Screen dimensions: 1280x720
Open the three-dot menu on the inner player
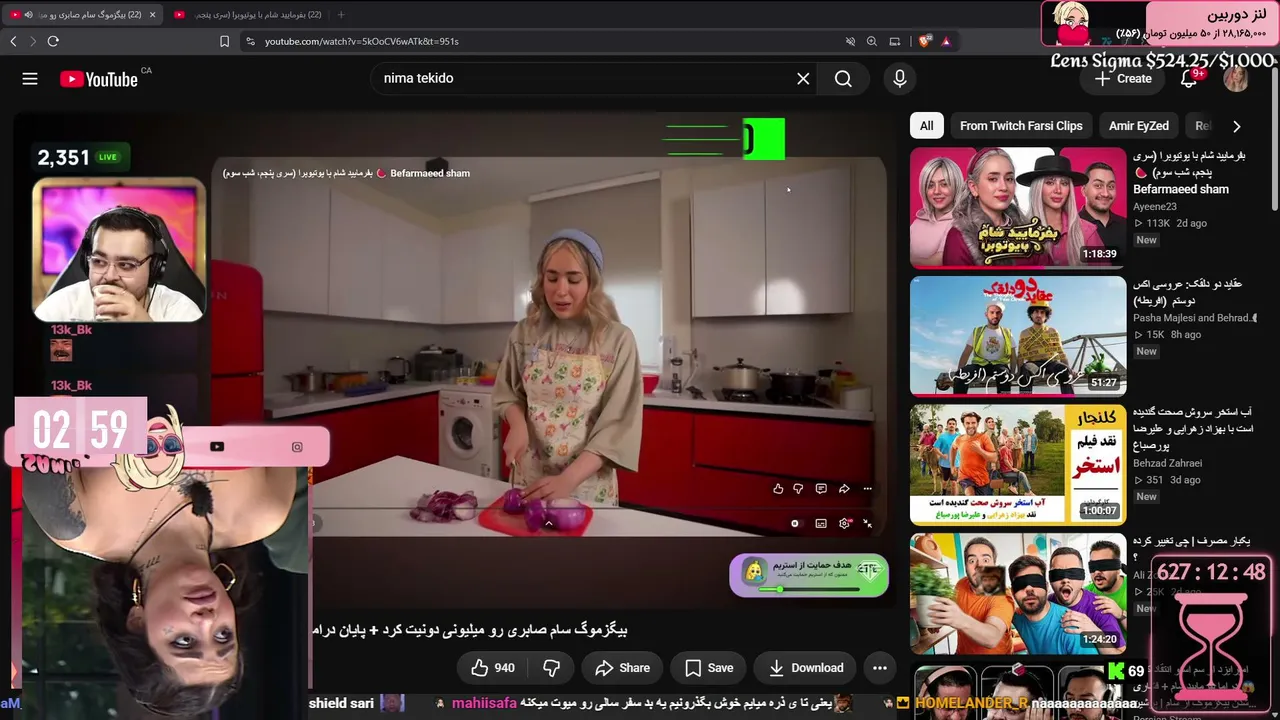[867, 489]
